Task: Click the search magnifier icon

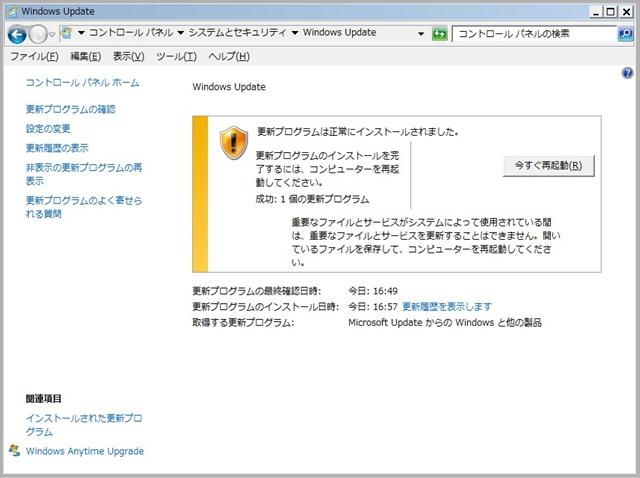Action: (x=625, y=34)
